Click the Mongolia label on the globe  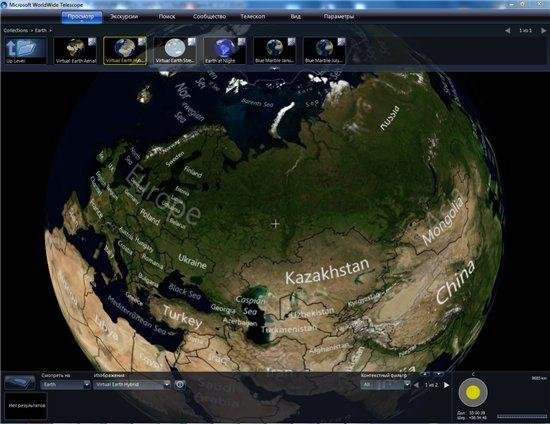pos(442,221)
